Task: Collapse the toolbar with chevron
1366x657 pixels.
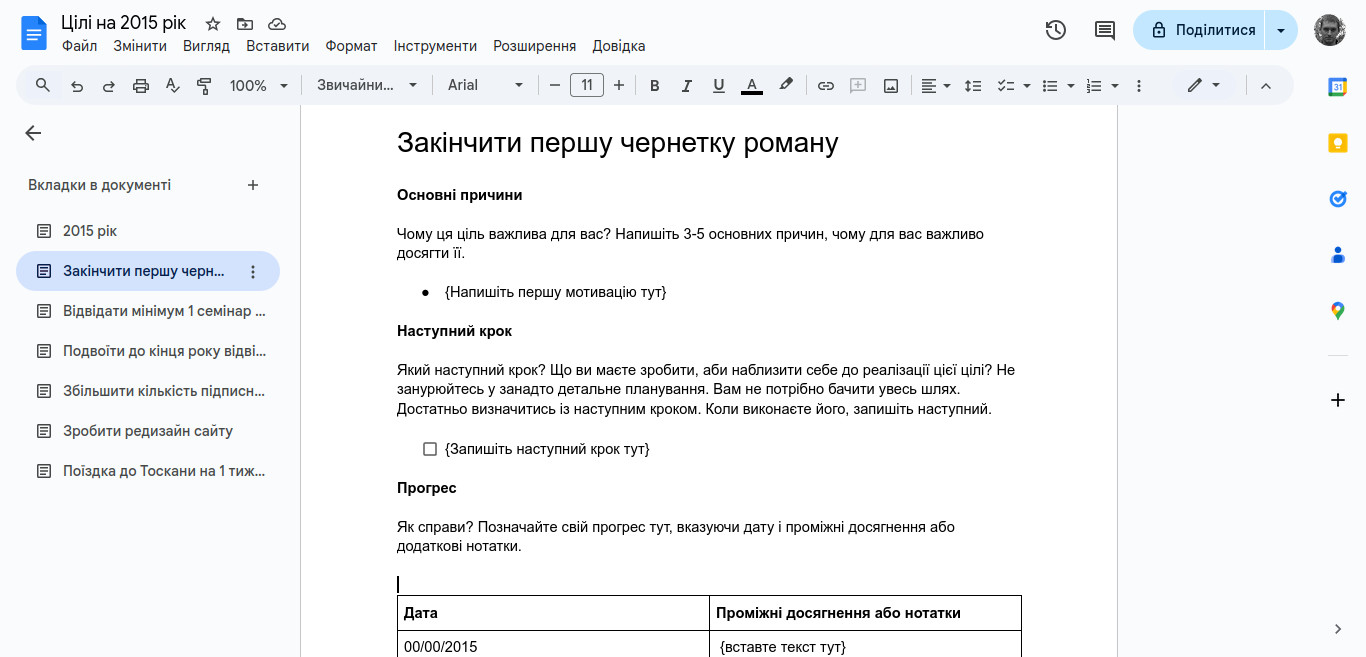Action: pyautogui.click(x=1265, y=86)
